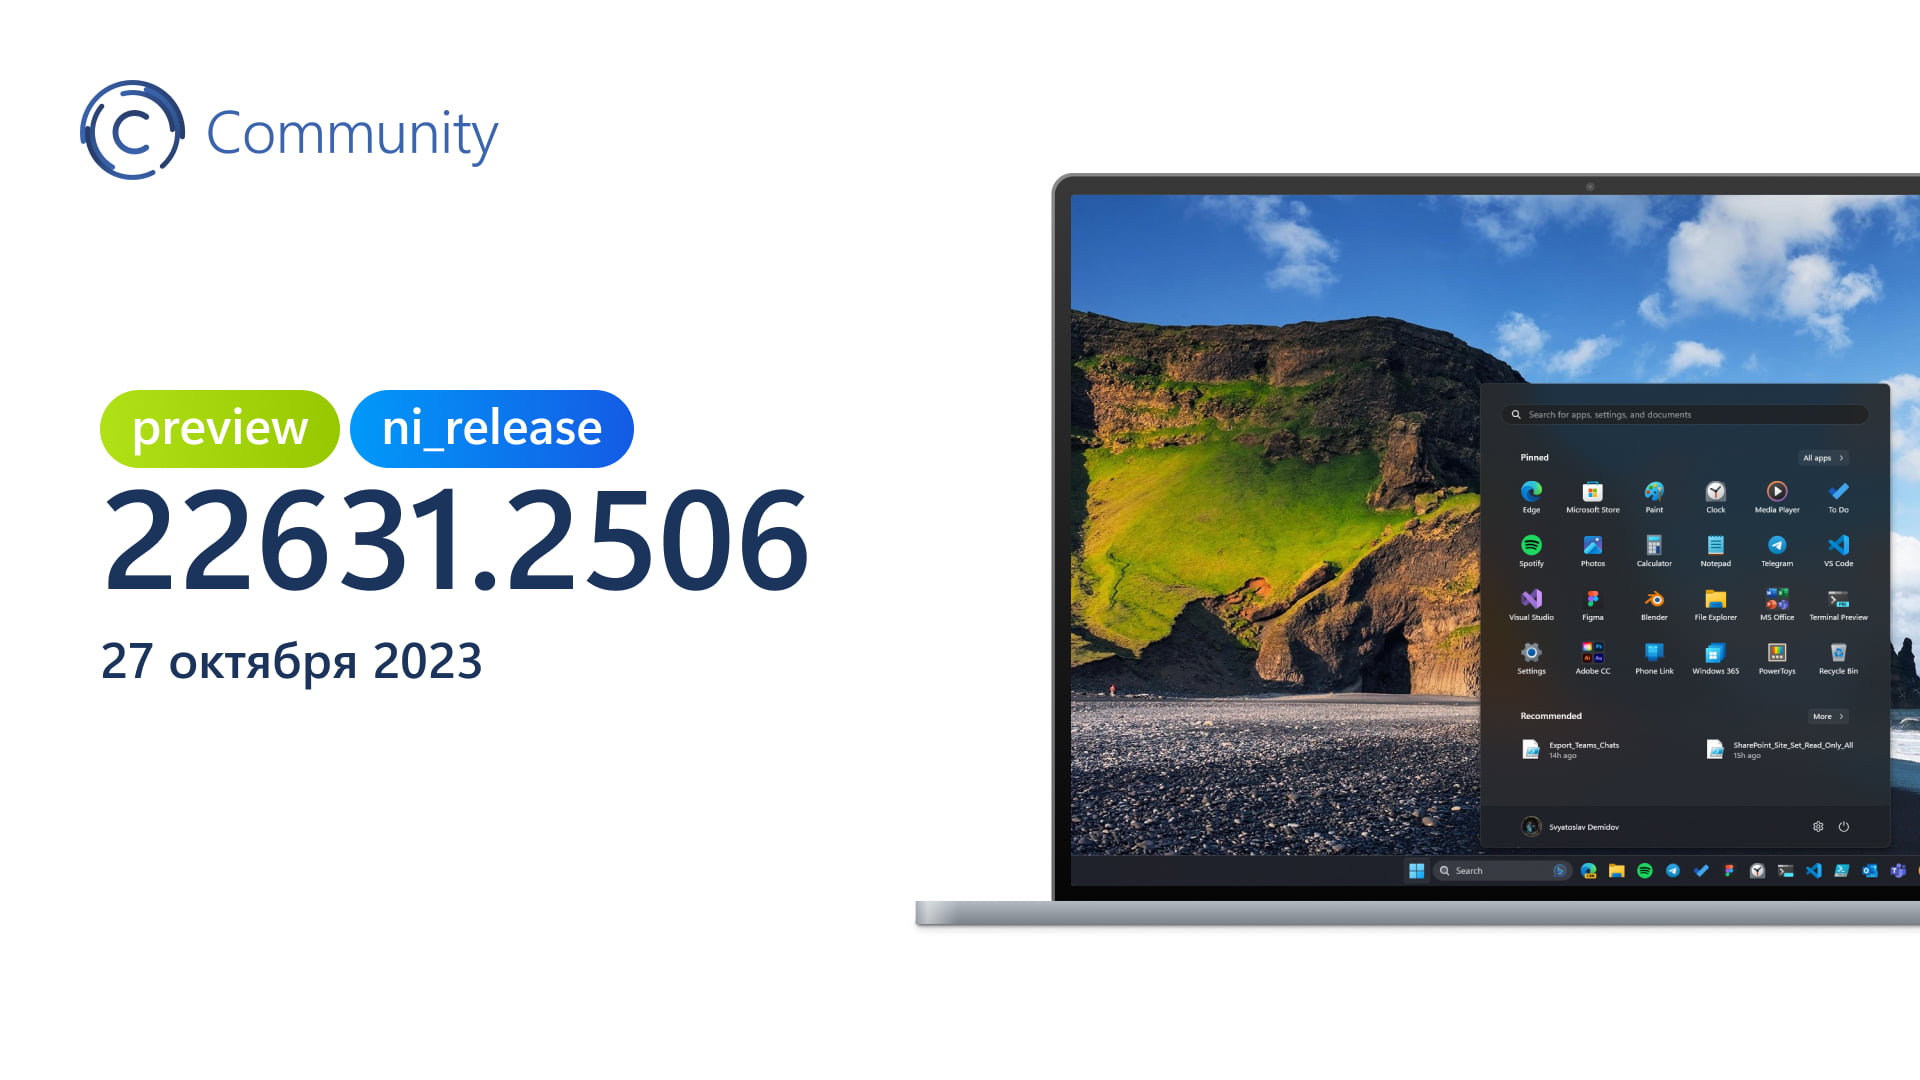Open Windows 365 from pinned apps

point(1713,653)
